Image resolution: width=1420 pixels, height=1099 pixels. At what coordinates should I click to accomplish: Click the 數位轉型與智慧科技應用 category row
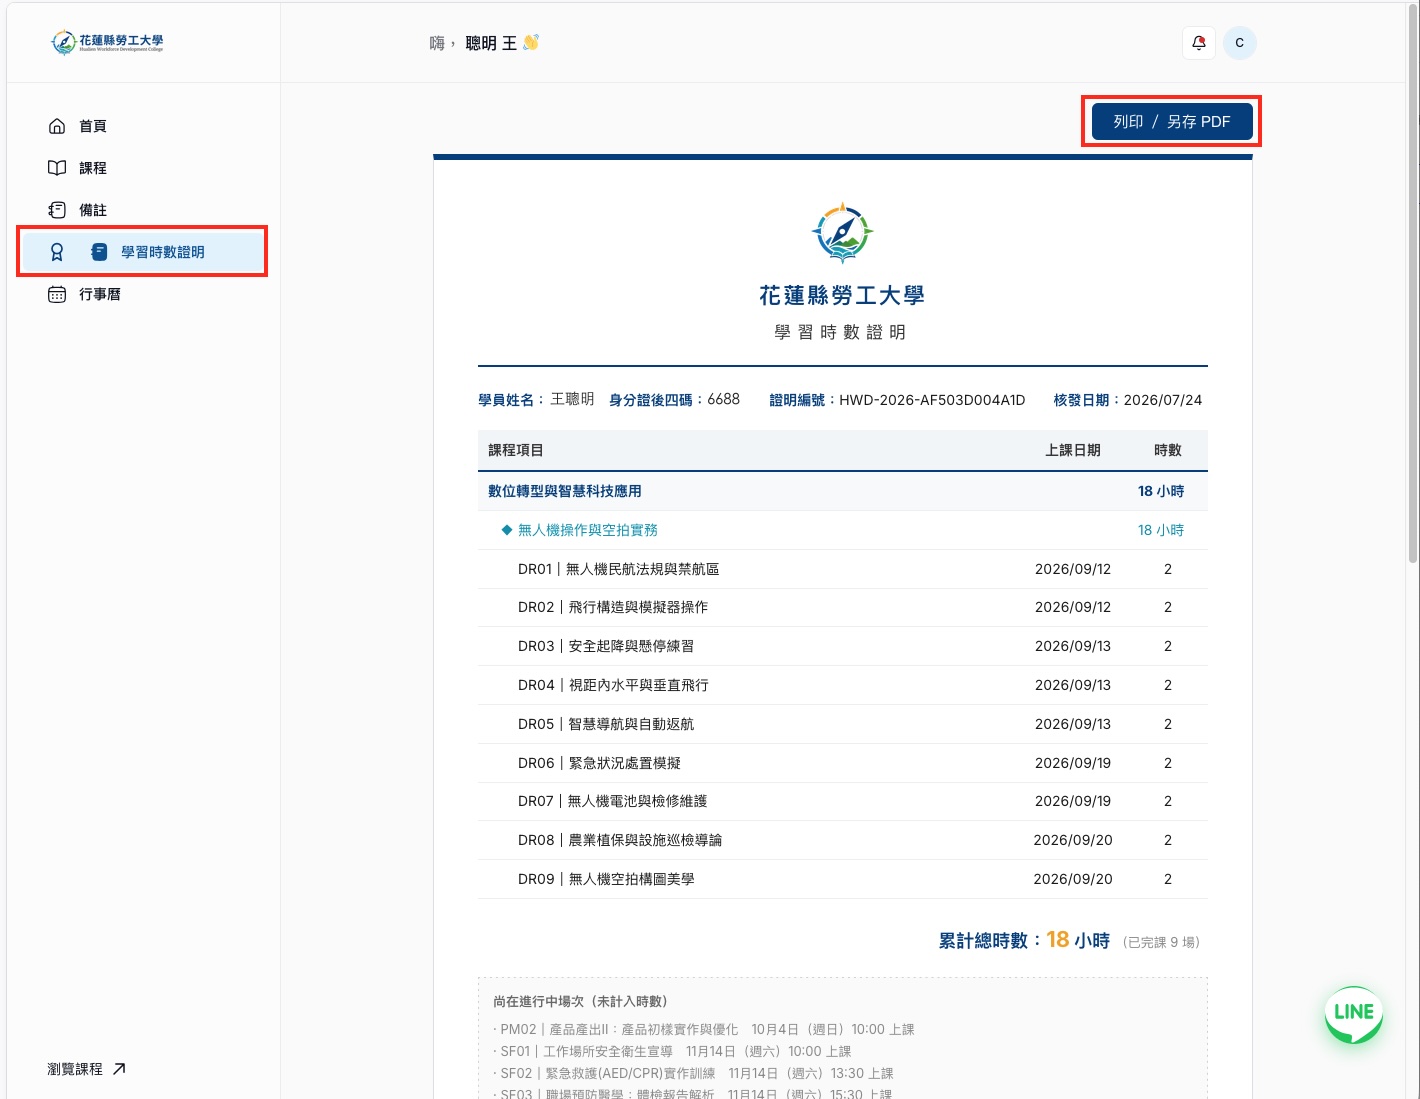842,491
